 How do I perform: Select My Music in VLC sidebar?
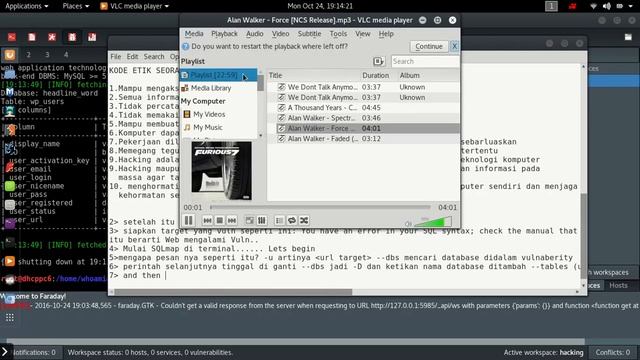pos(218,127)
